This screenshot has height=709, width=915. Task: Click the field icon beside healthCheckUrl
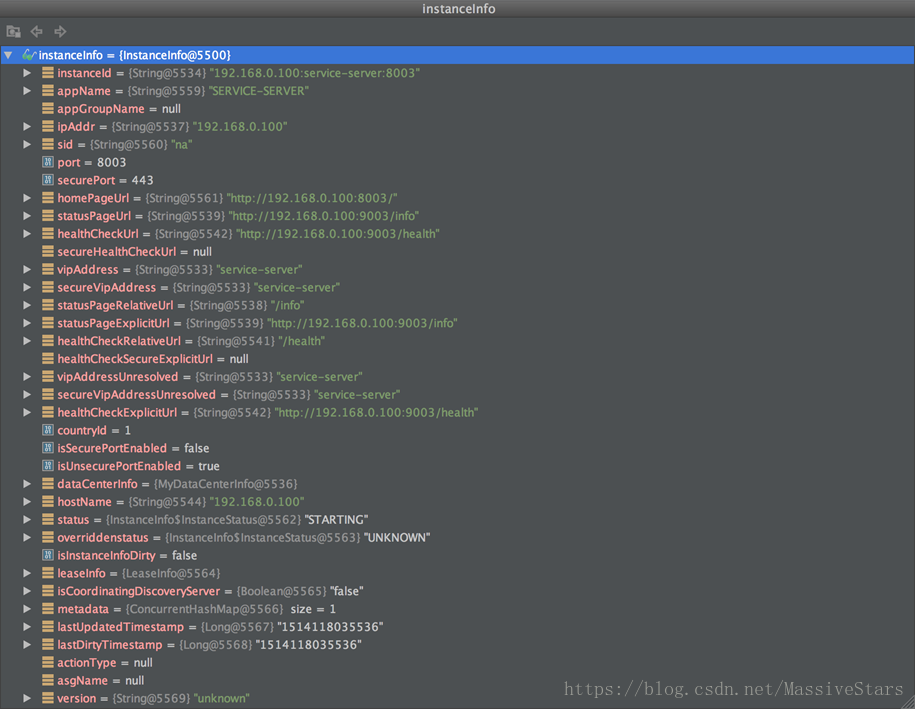48,234
